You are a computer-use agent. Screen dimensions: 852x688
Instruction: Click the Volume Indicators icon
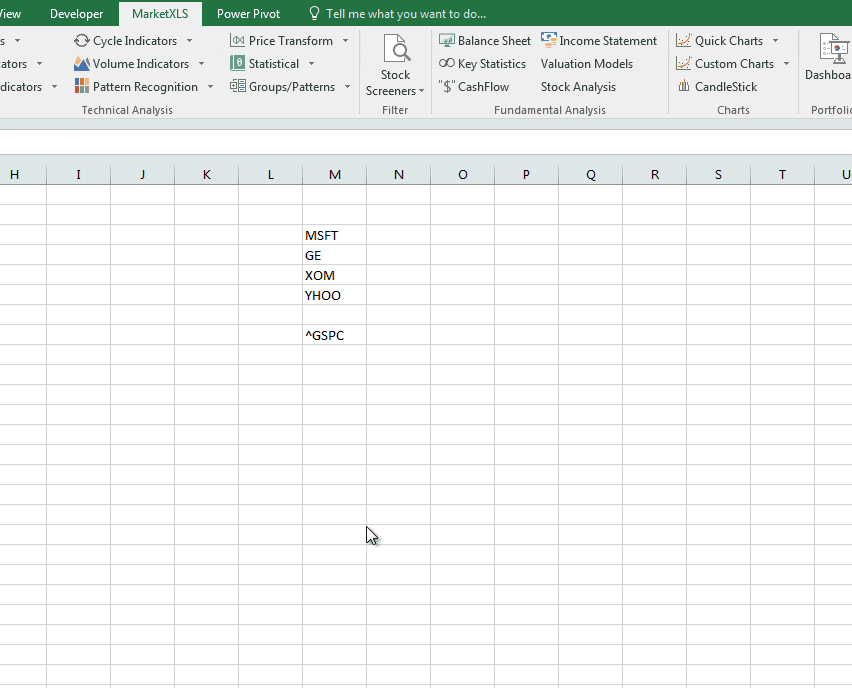pos(82,64)
